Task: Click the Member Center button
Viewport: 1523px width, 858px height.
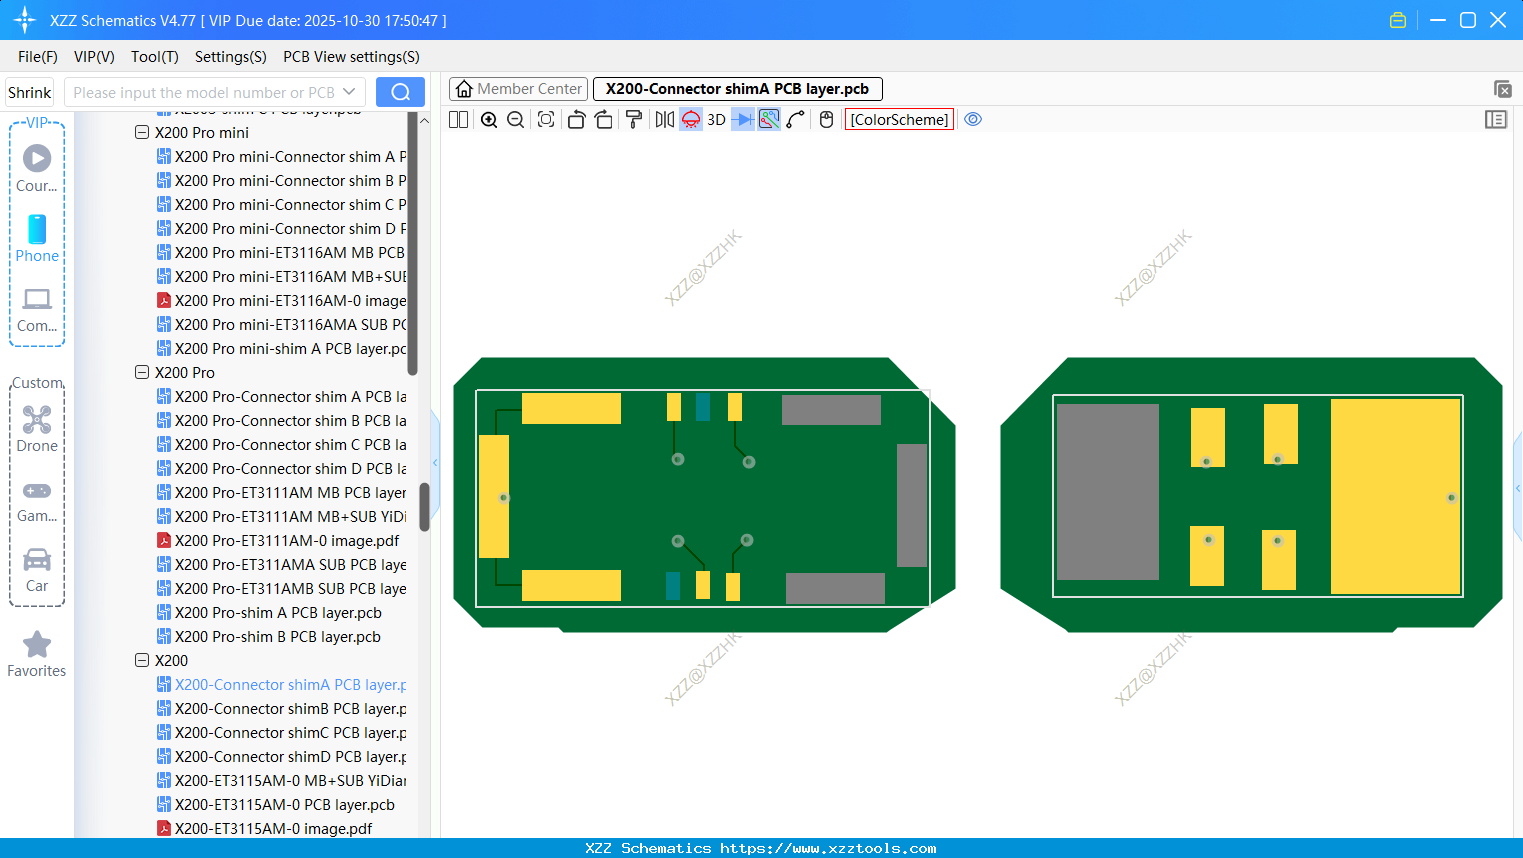Action: [x=518, y=89]
